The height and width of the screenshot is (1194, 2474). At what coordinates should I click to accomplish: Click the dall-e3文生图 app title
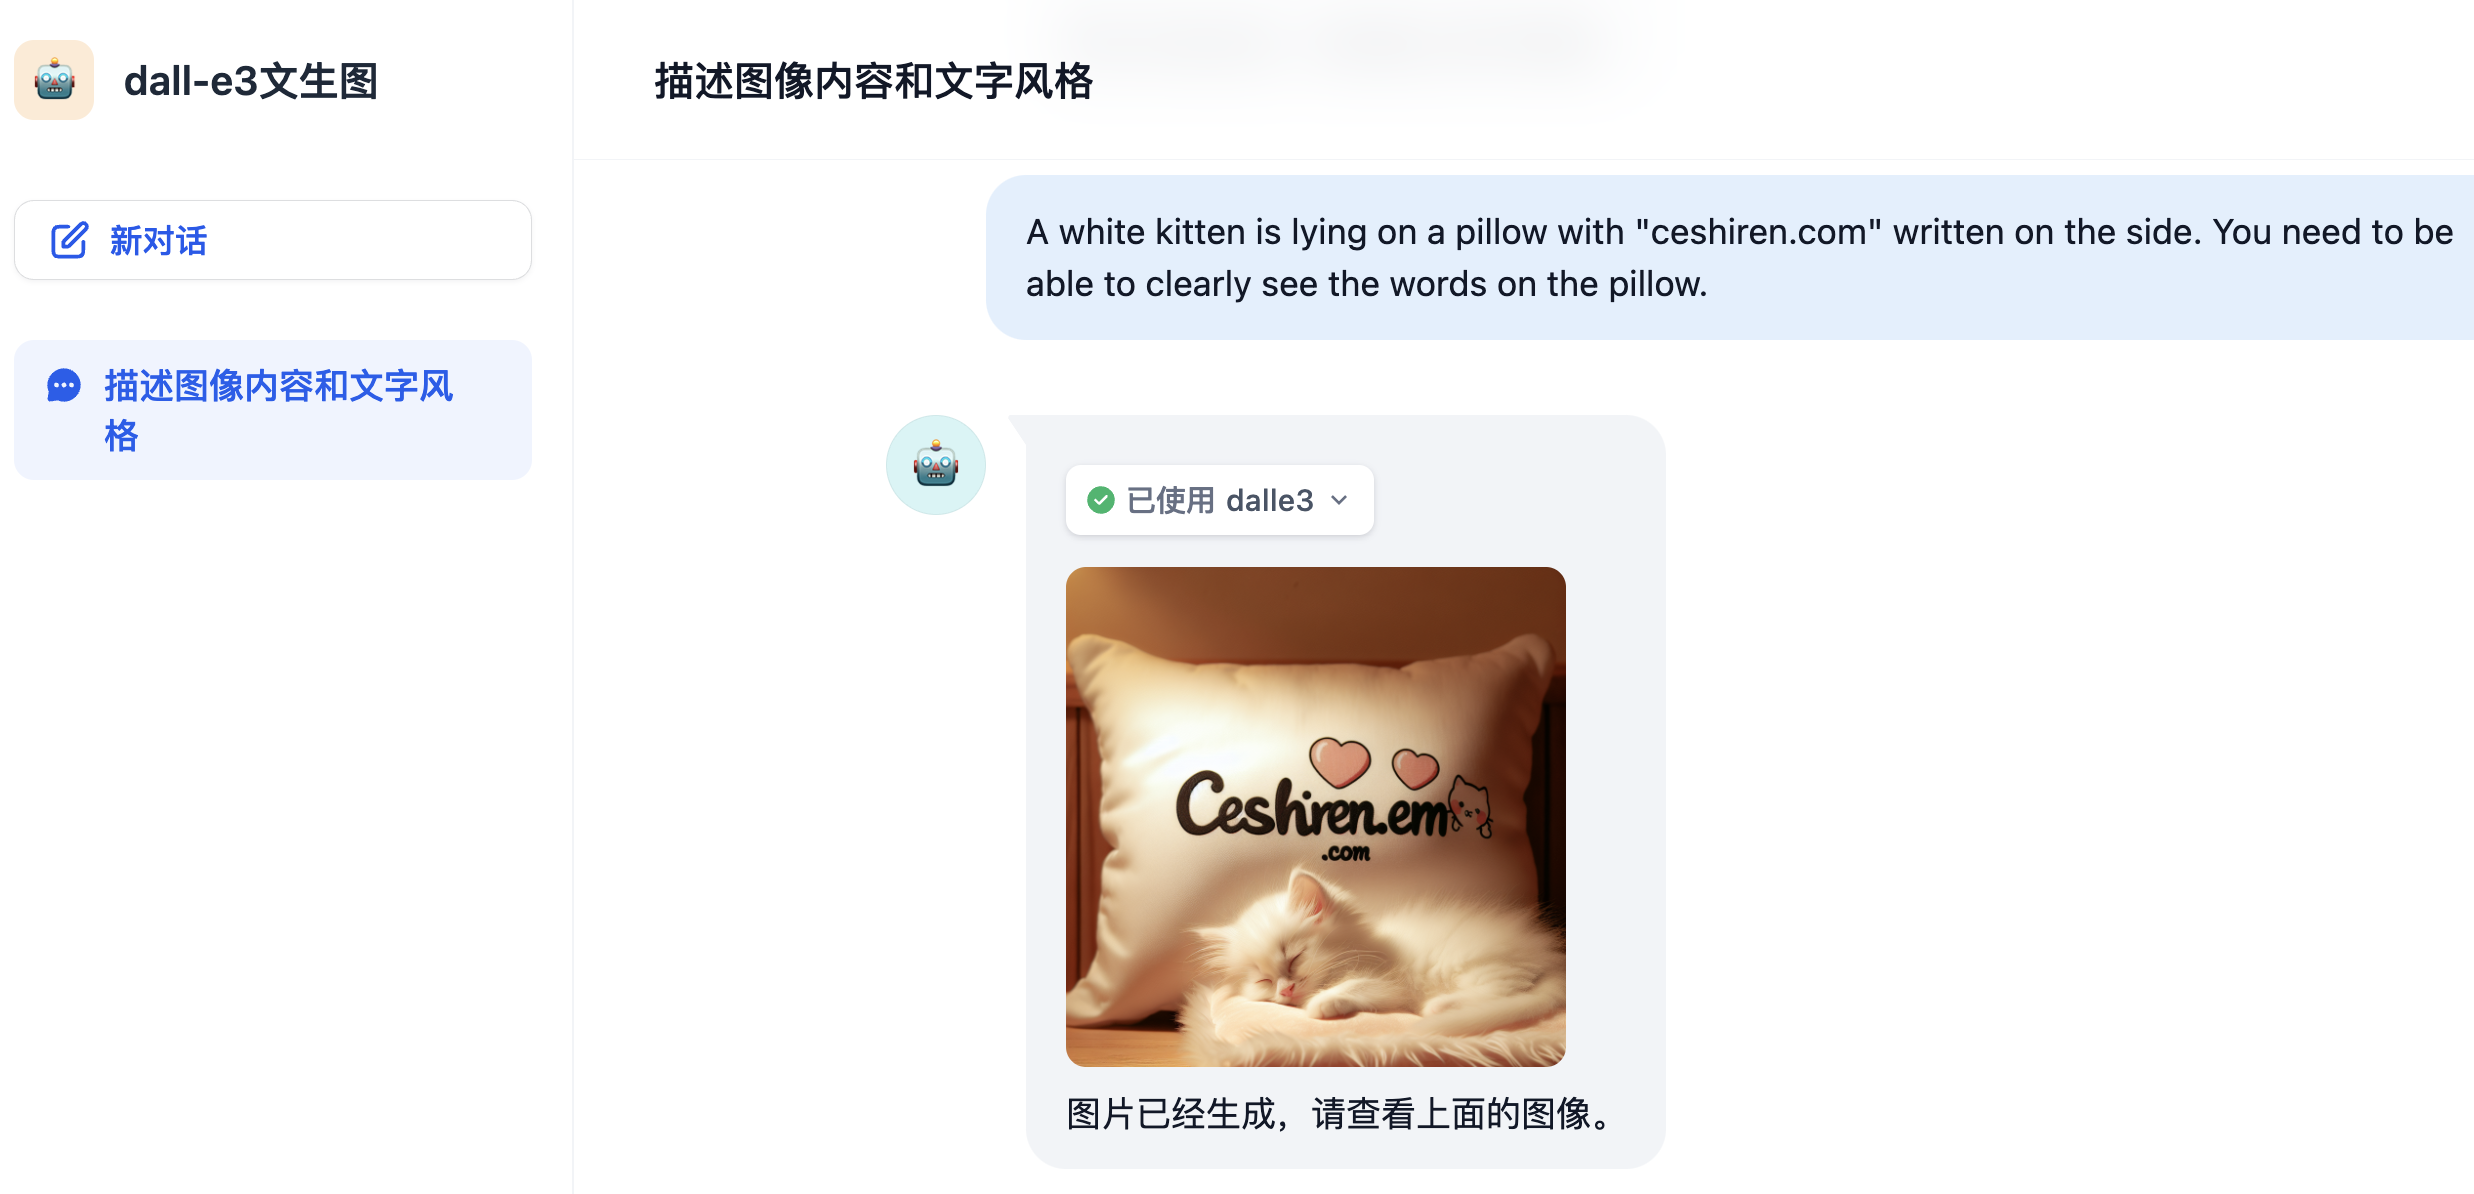click(x=251, y=81)
